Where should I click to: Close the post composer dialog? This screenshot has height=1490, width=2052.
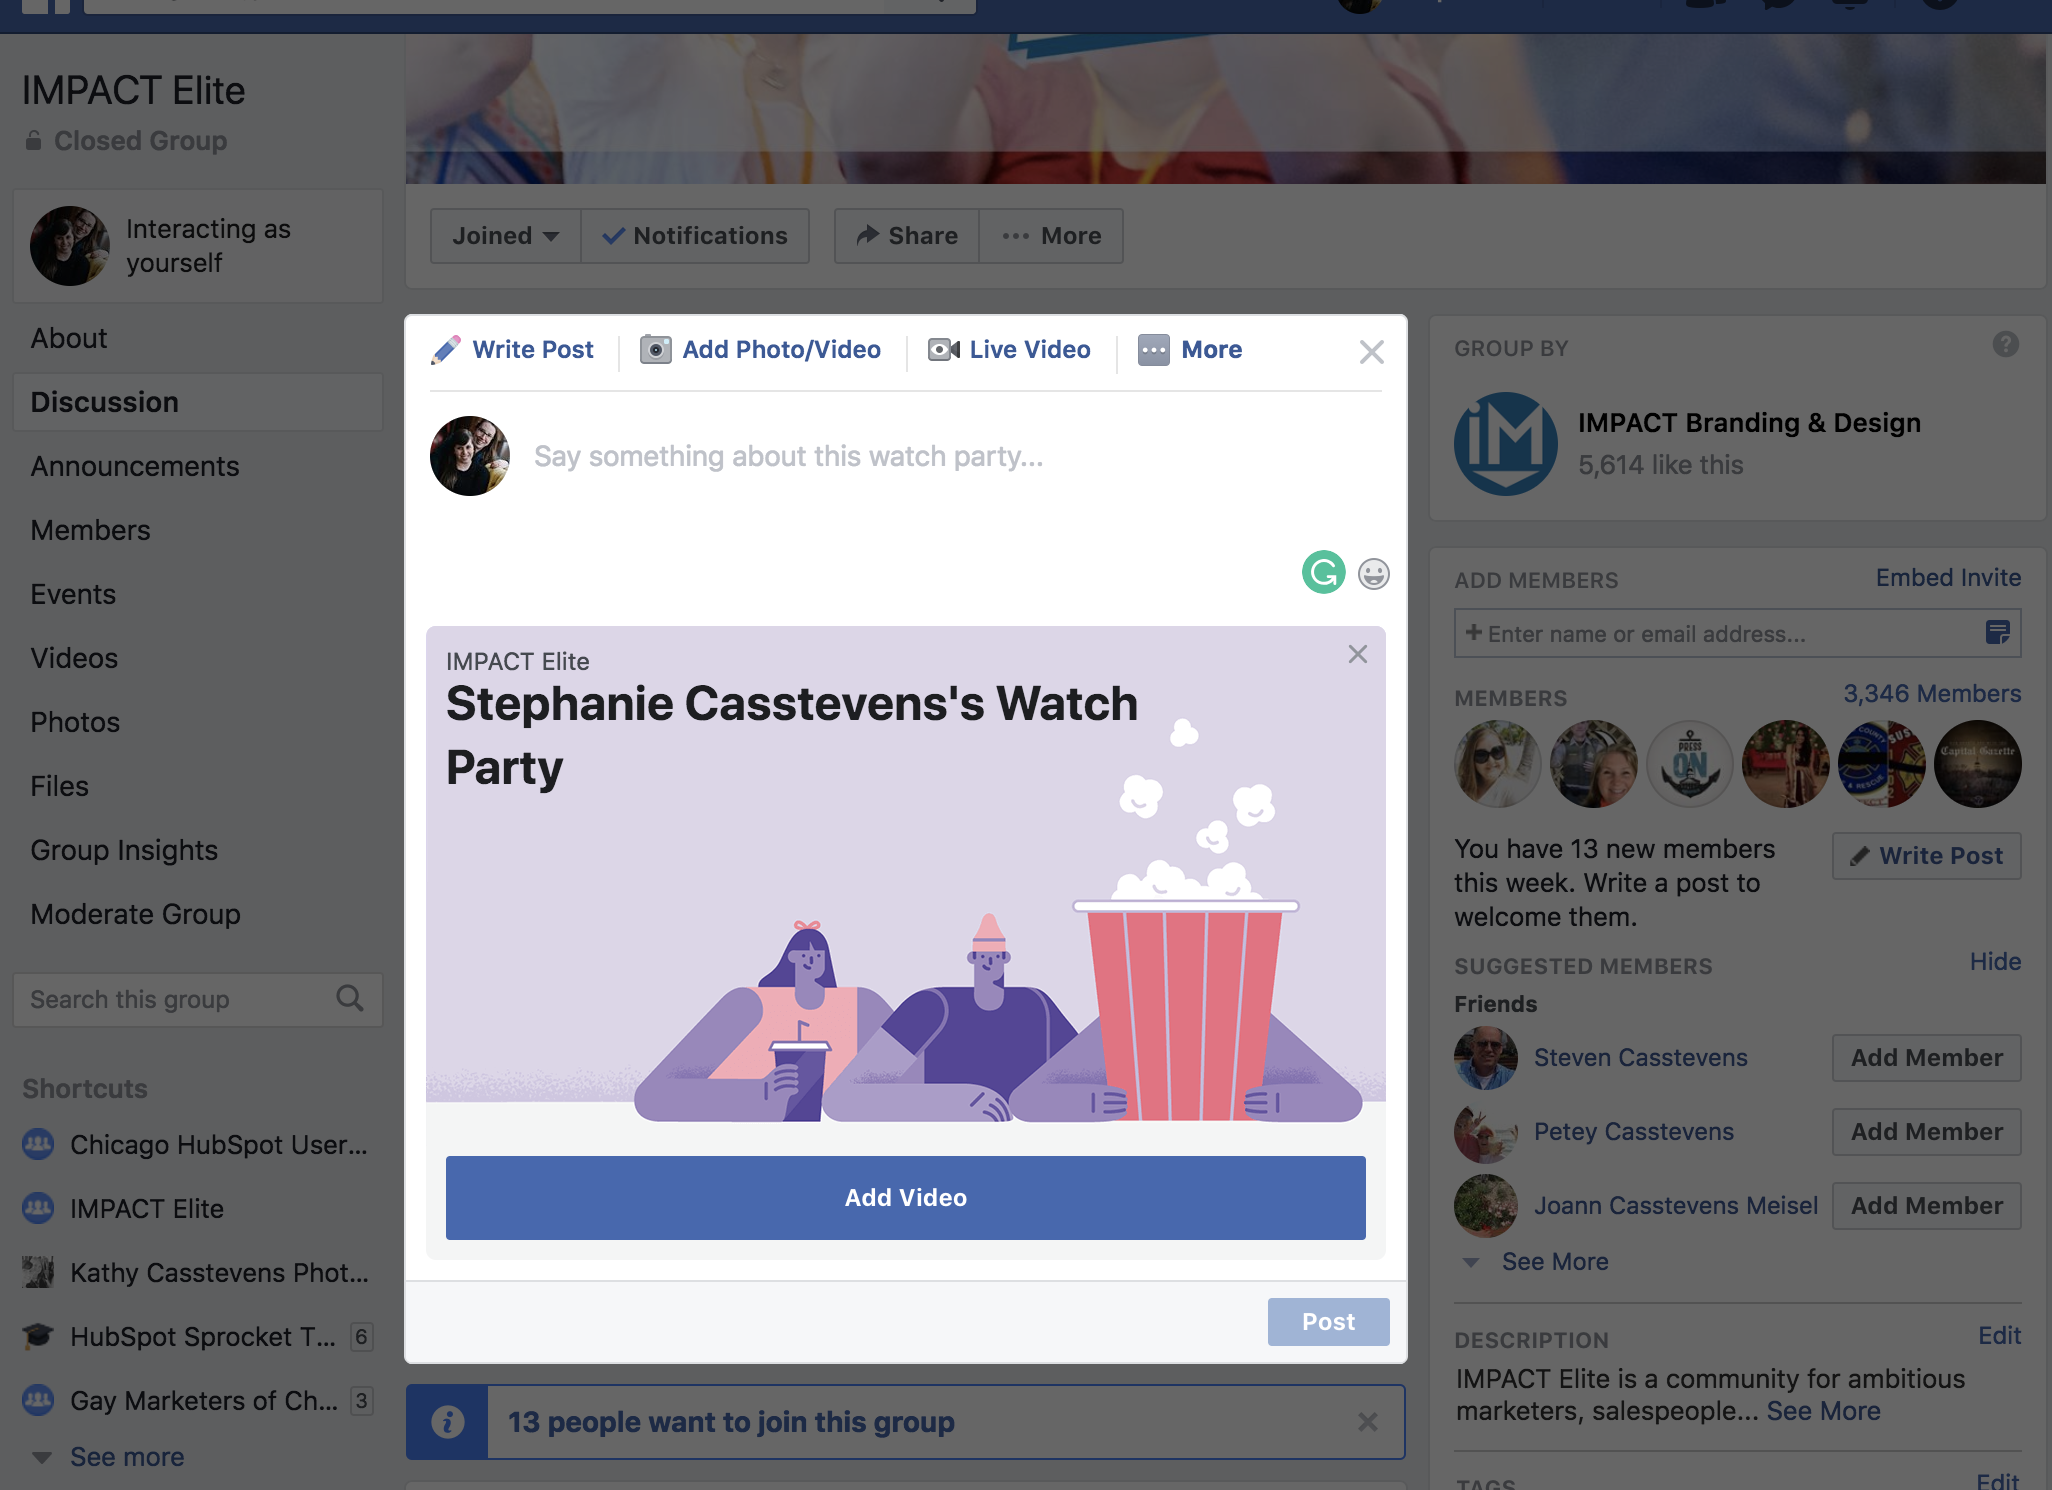click(1371, 352)
